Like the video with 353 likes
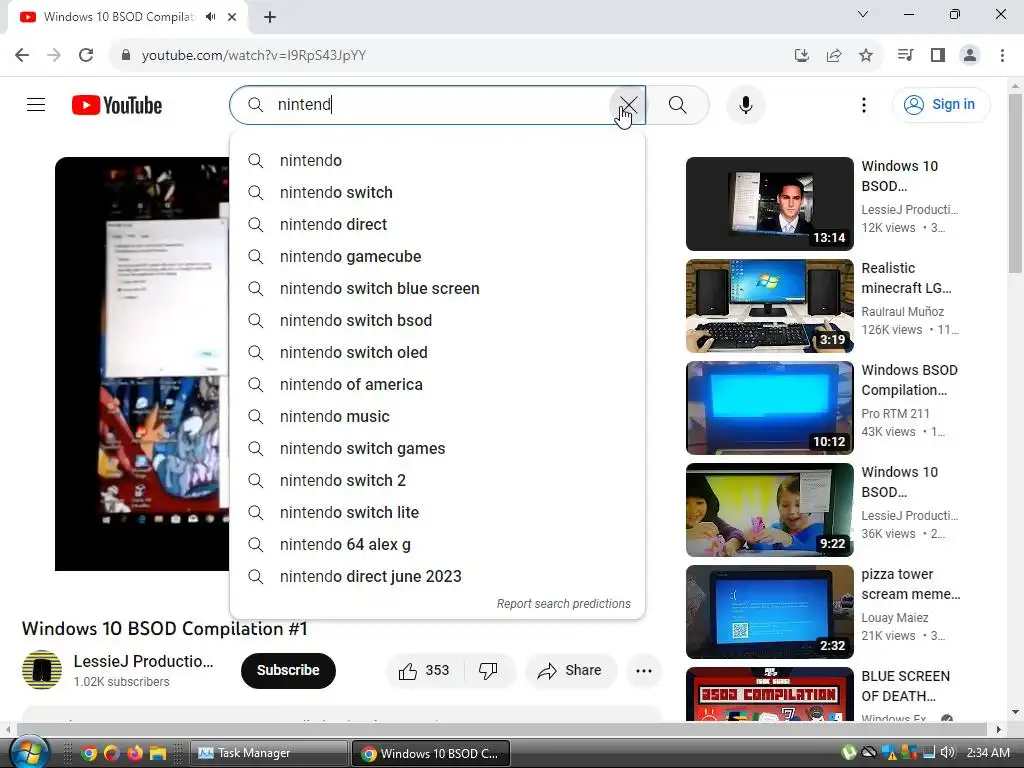This screenshot has height=768, width=1024. coord(424,671)
